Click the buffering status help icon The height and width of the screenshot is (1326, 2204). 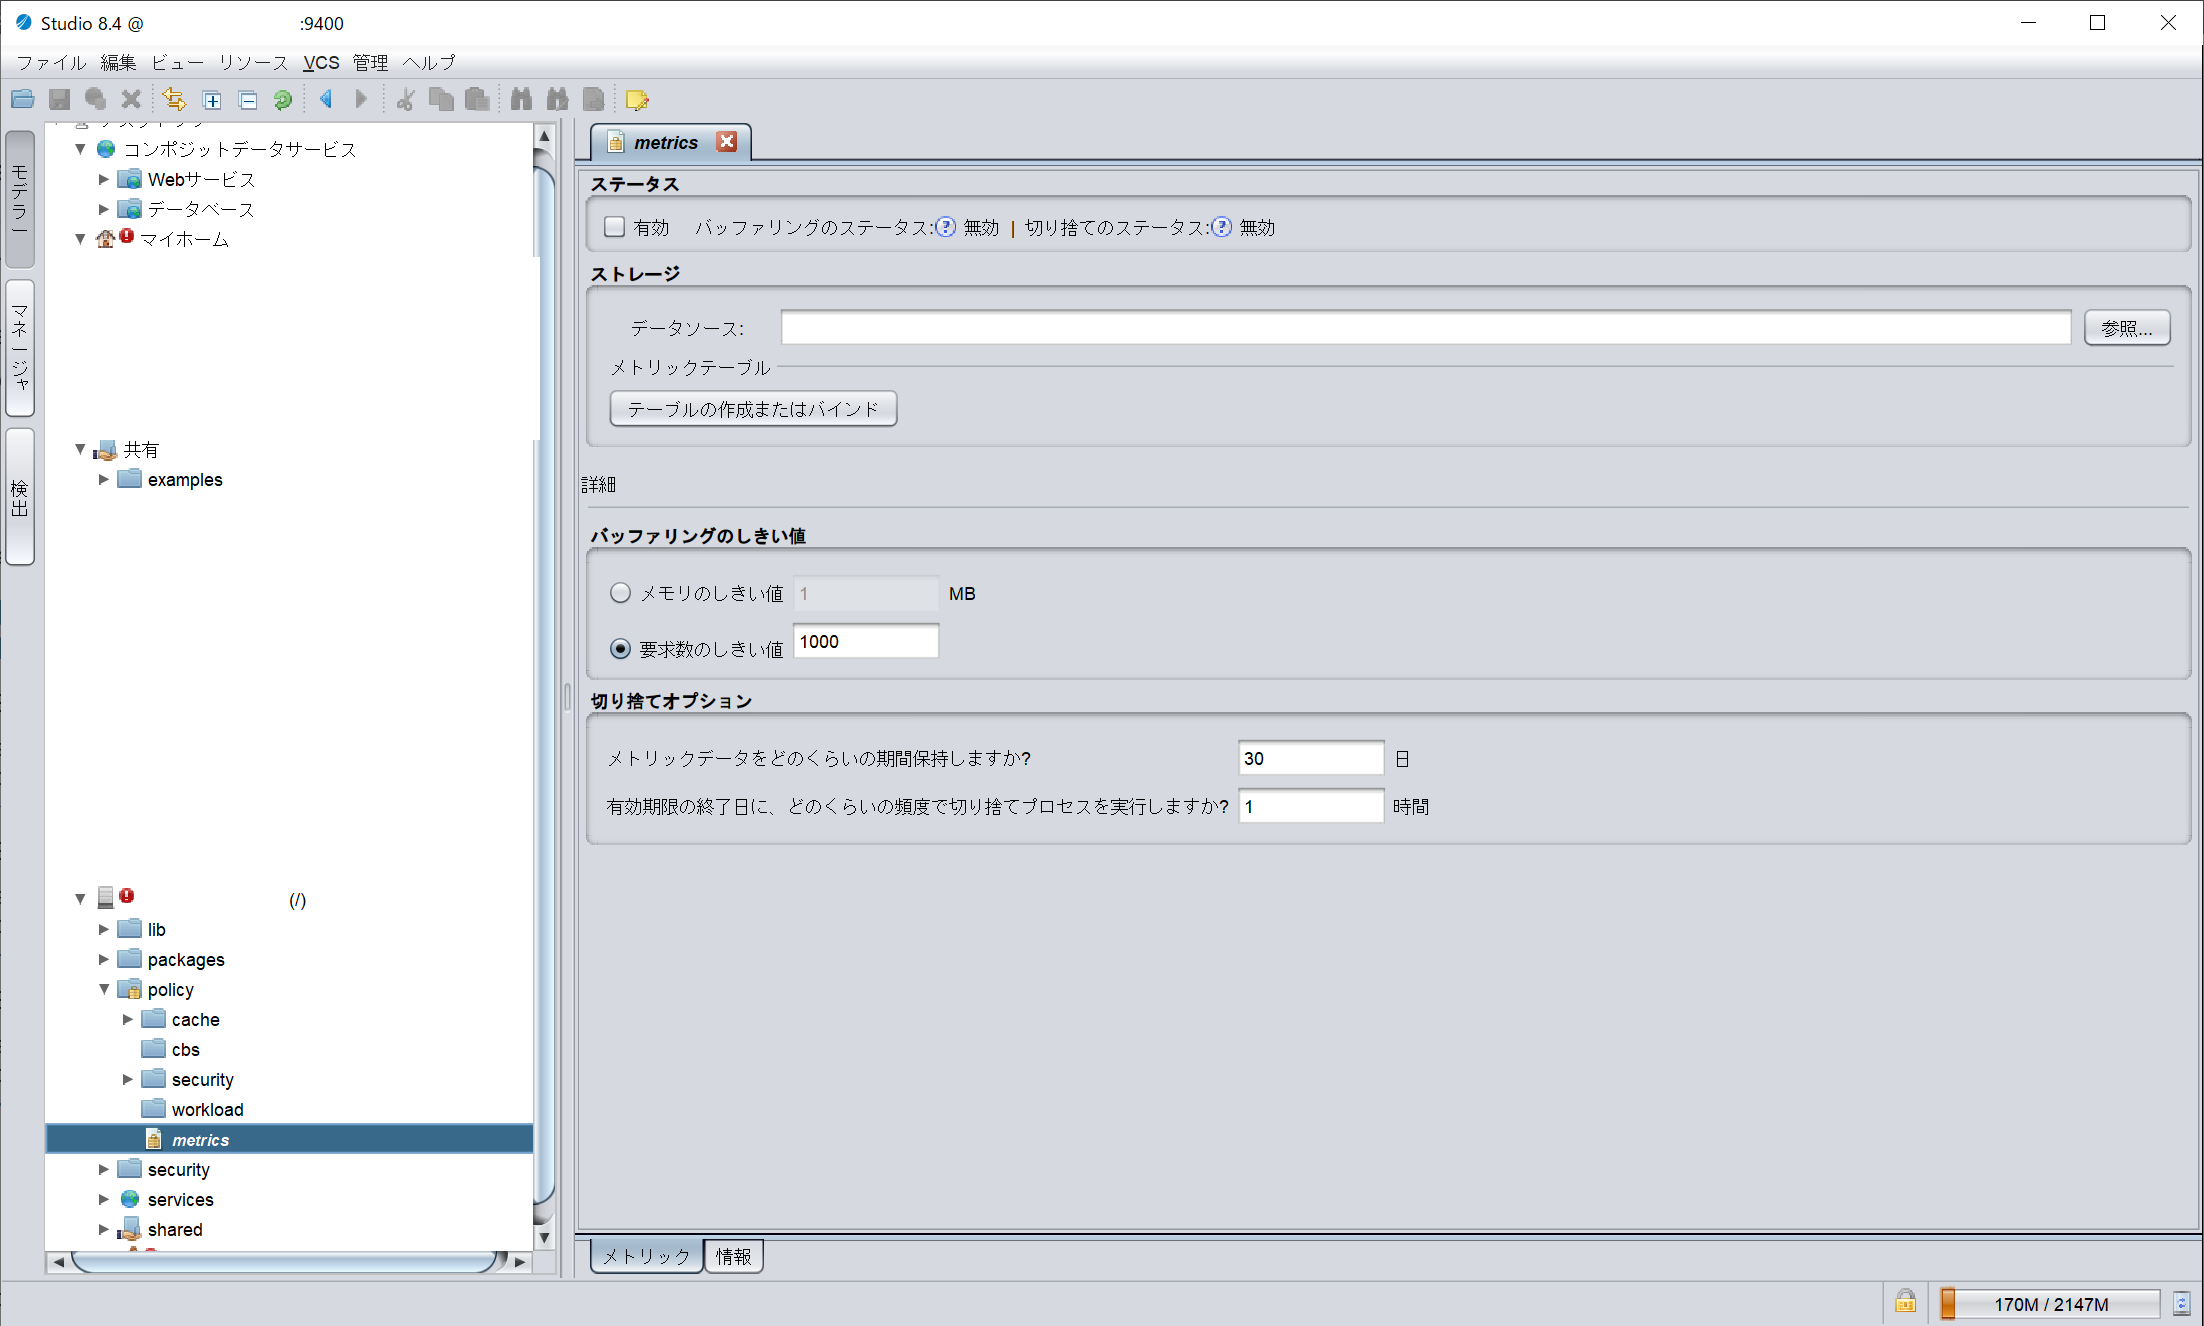[x=945, y=227]
